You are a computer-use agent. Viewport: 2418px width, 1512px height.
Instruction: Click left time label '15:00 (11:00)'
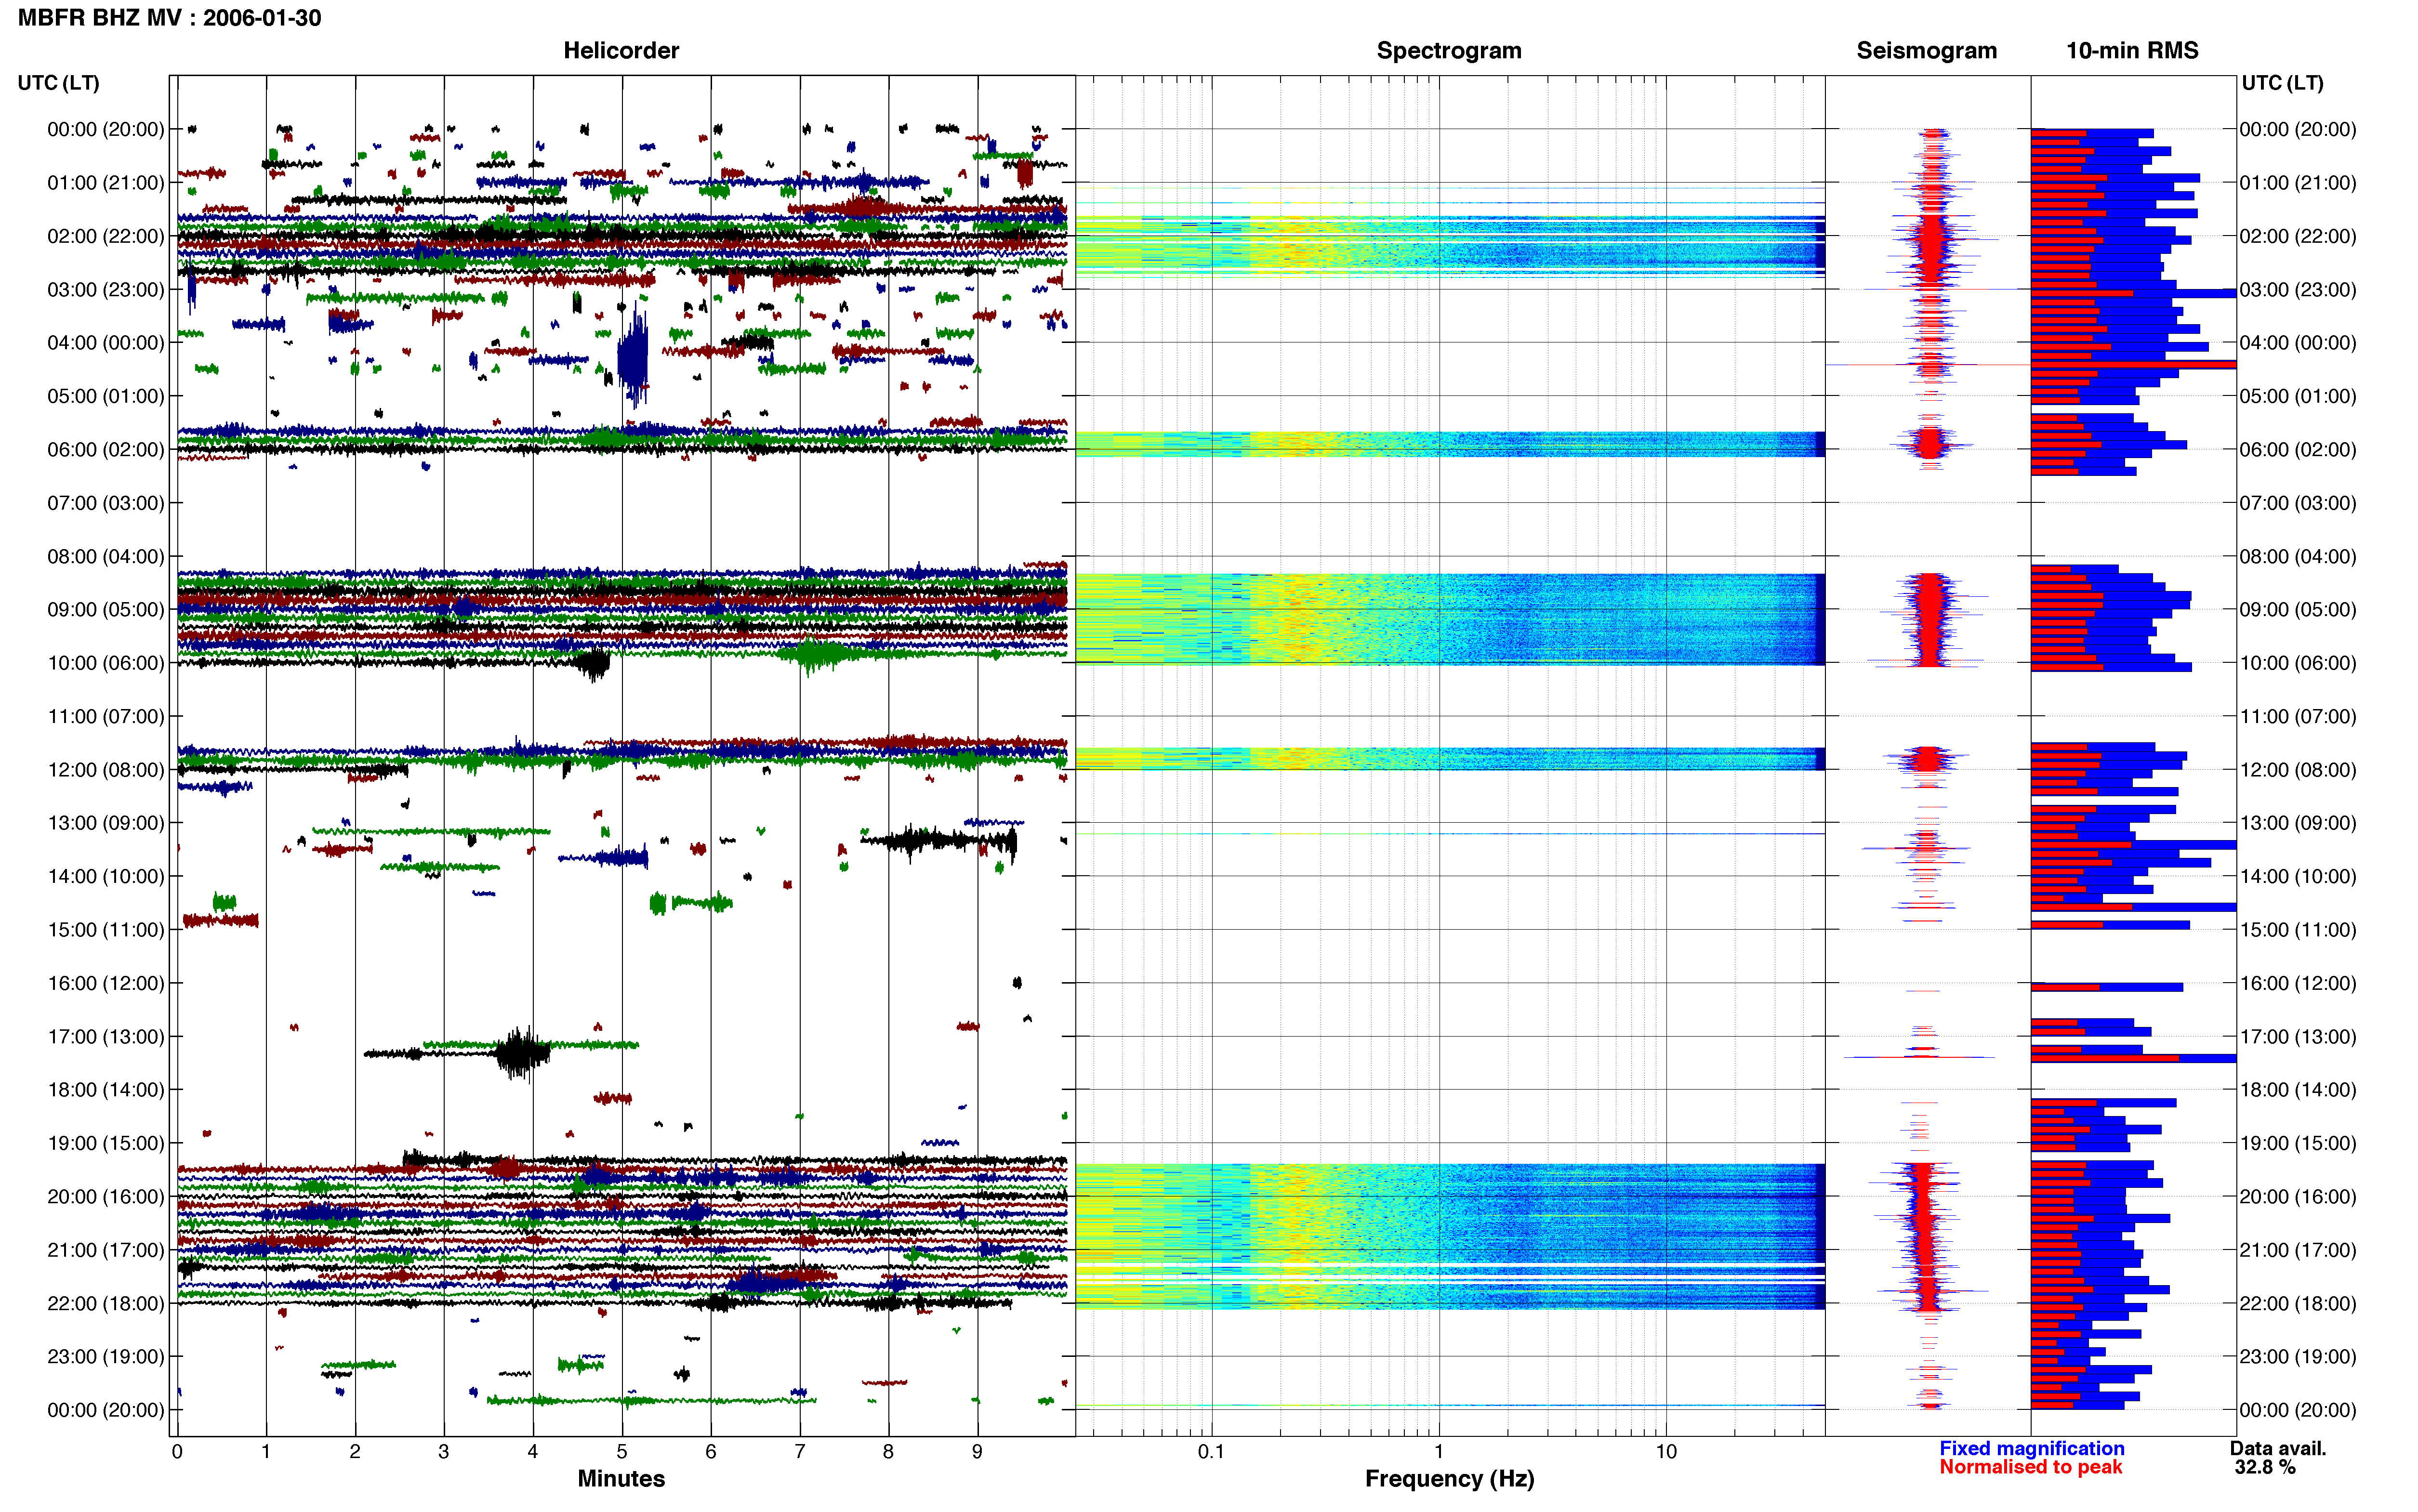point(106,930)
